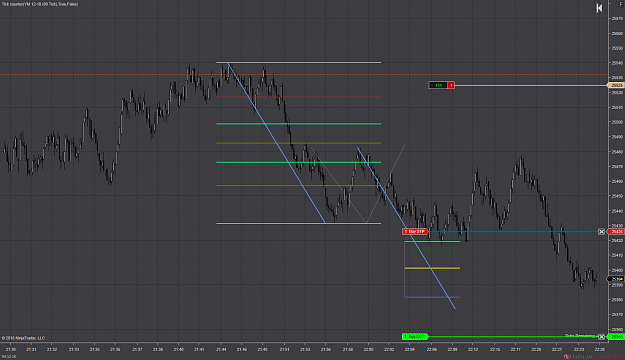Select the long blue diagonal trend line from the peak

click(277, 143)
